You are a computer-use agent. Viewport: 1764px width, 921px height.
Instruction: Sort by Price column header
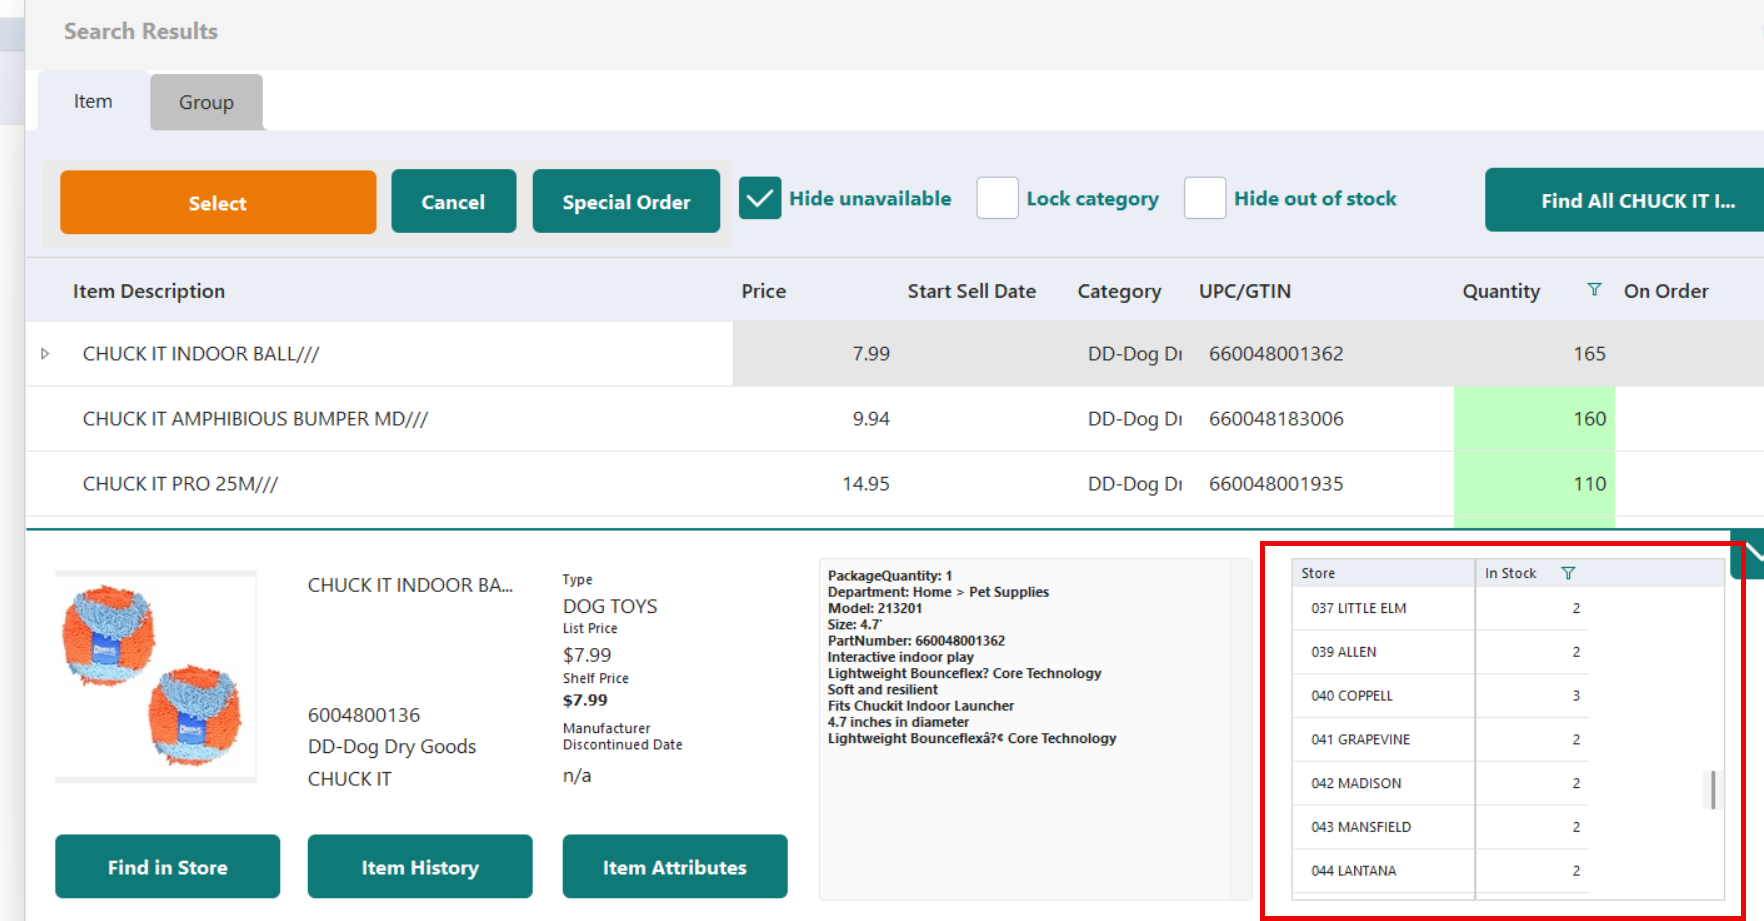[x=764, y=291]
